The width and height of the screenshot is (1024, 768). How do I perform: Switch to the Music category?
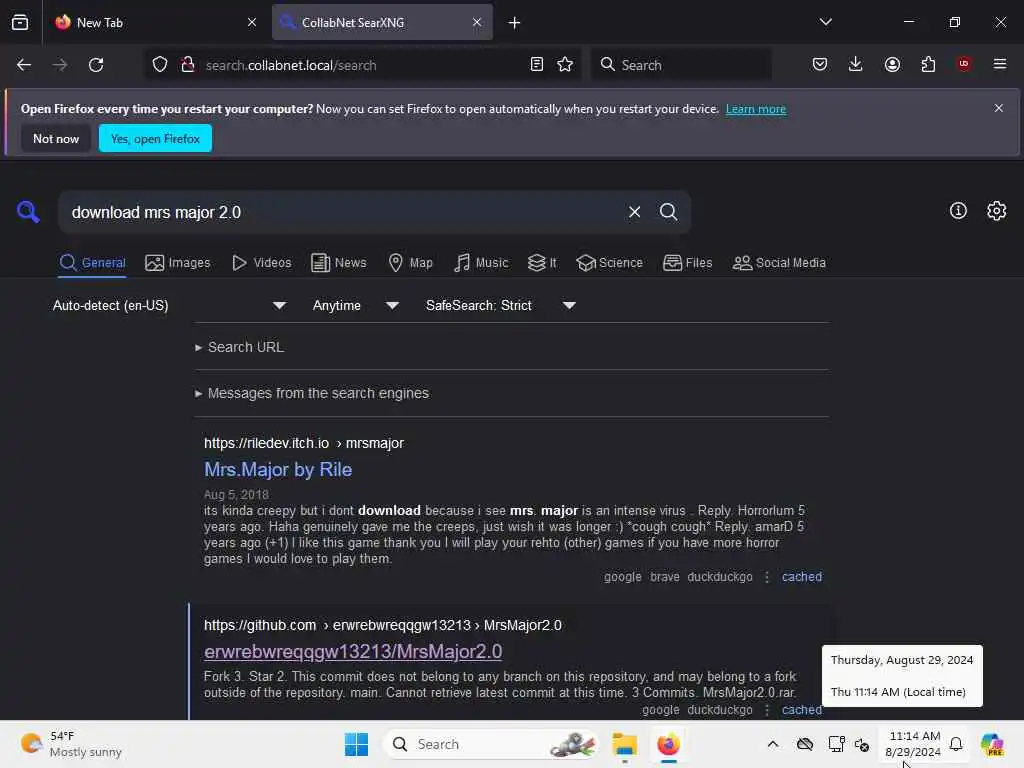point(481,263)
